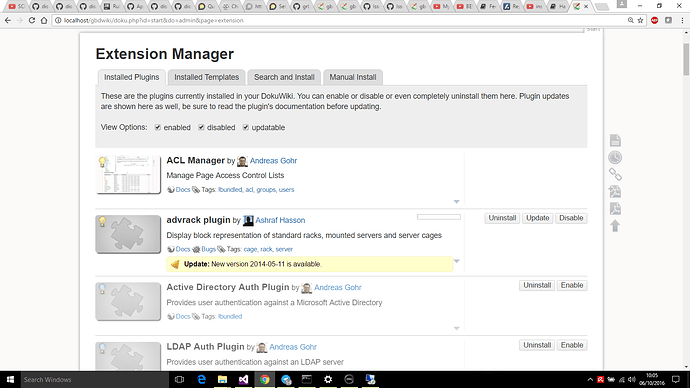
Task: Click the page vertical scrollbar thumb
Action: (x=686, y=59)
